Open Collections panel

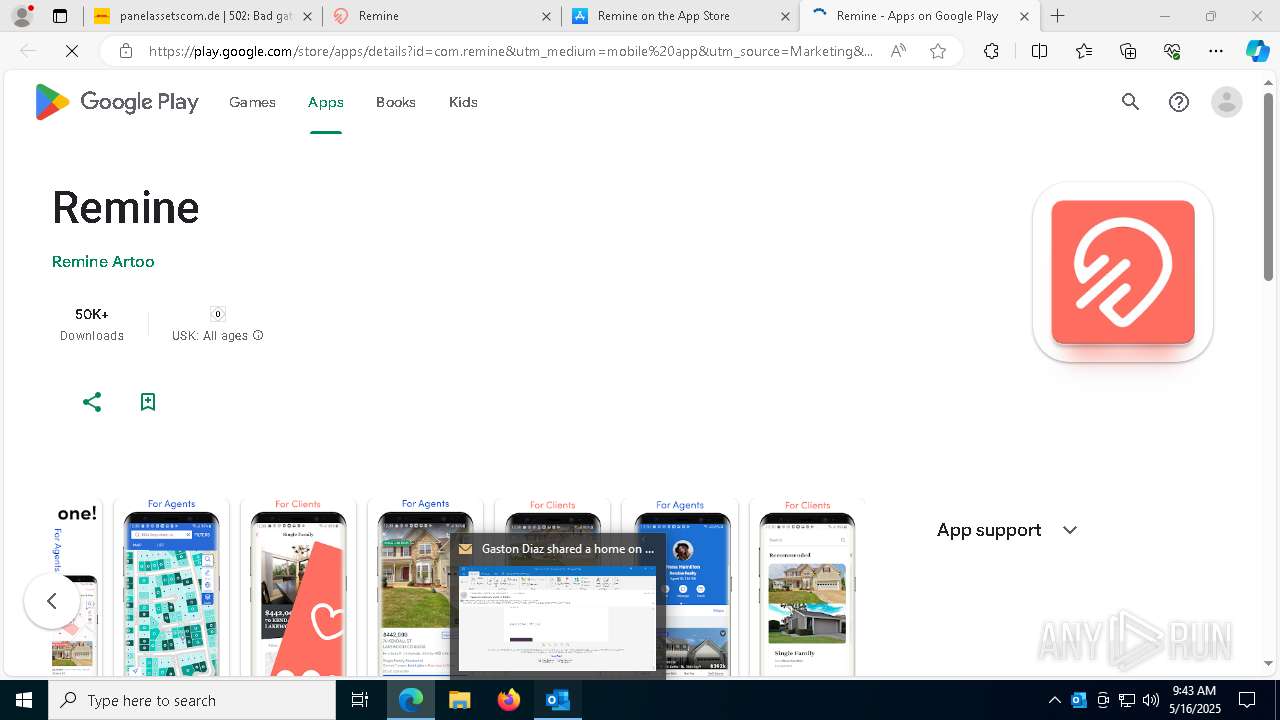[x=1128, y=51]
